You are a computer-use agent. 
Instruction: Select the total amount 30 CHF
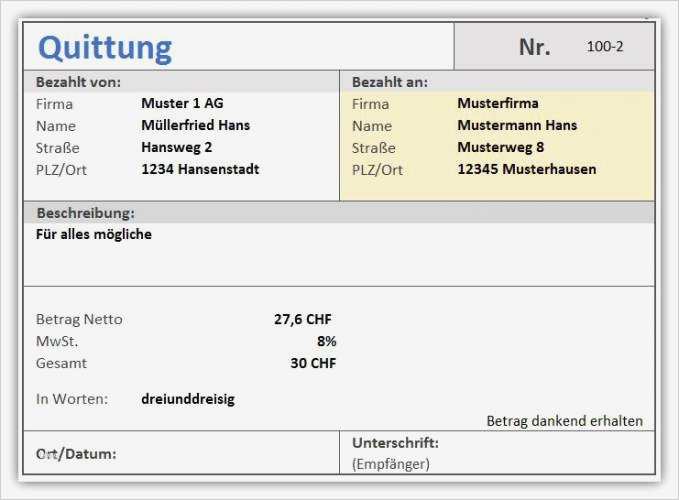click(x=314, y=363)
